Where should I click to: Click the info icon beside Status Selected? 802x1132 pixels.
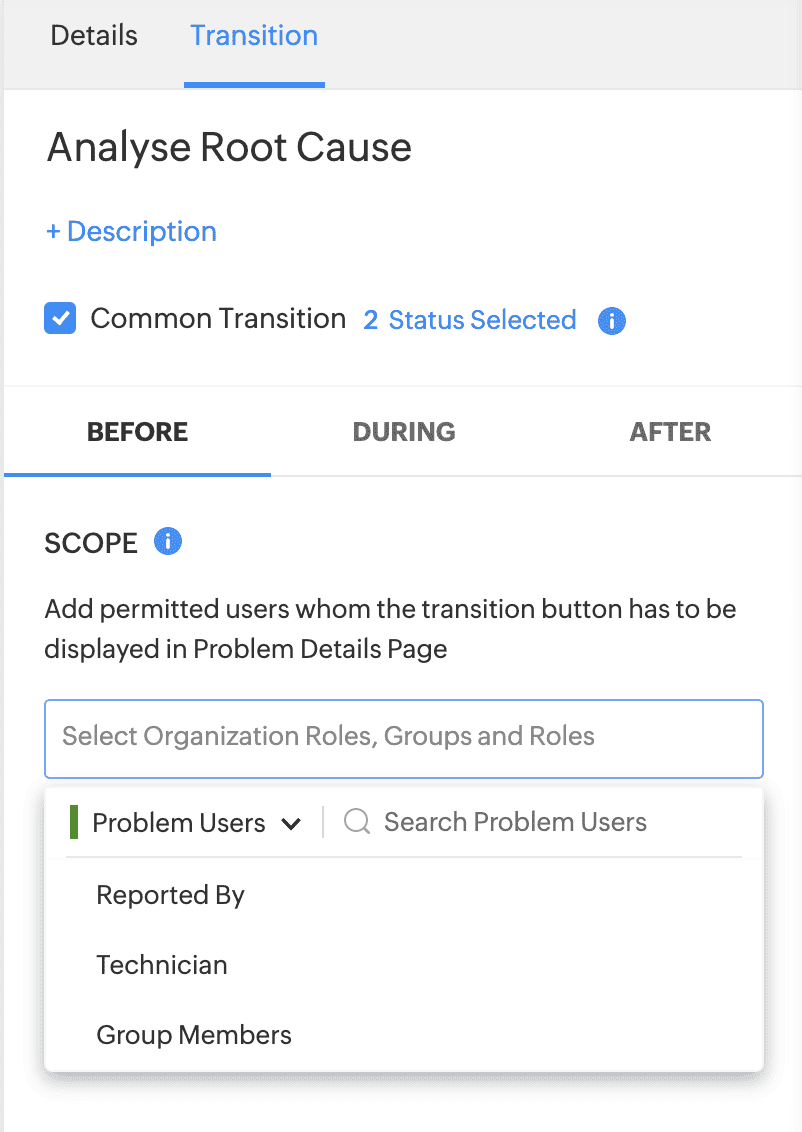point(611,321)
